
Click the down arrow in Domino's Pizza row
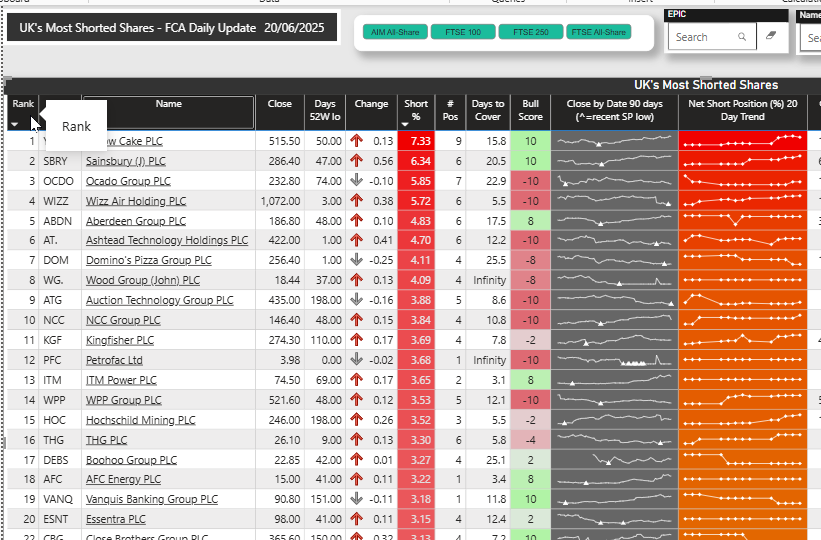[x=357, y=260]
